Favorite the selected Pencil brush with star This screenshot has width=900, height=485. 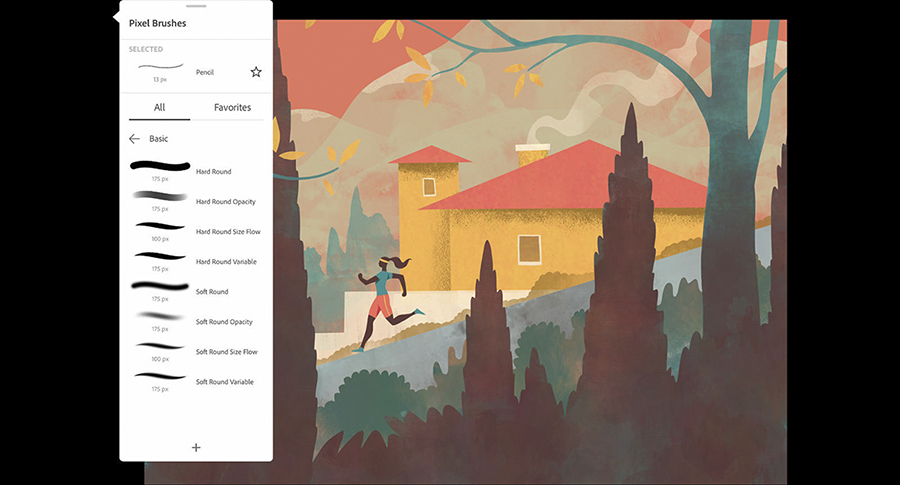point(256,72)
